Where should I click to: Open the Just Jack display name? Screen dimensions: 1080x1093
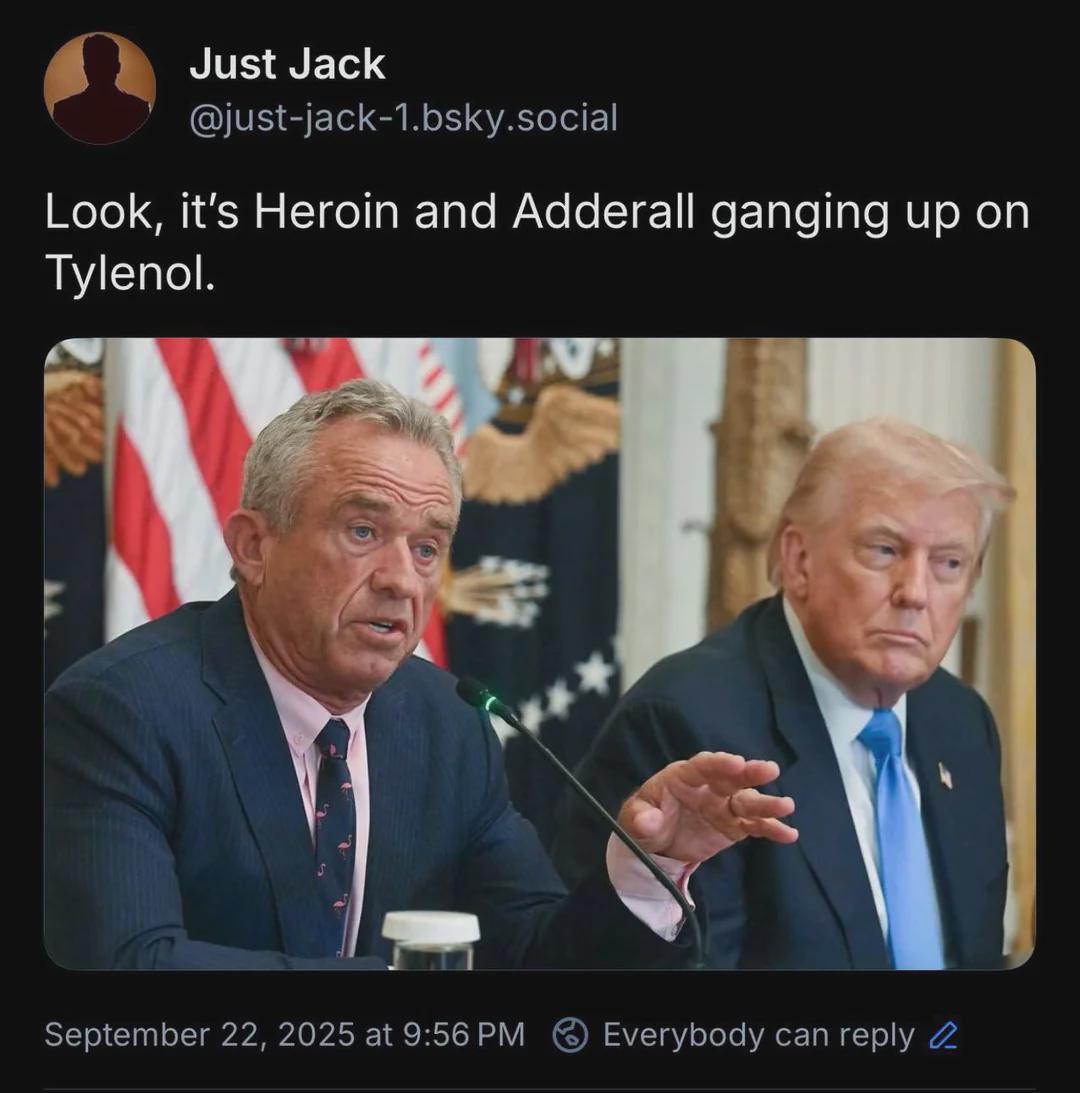(287, 64)
